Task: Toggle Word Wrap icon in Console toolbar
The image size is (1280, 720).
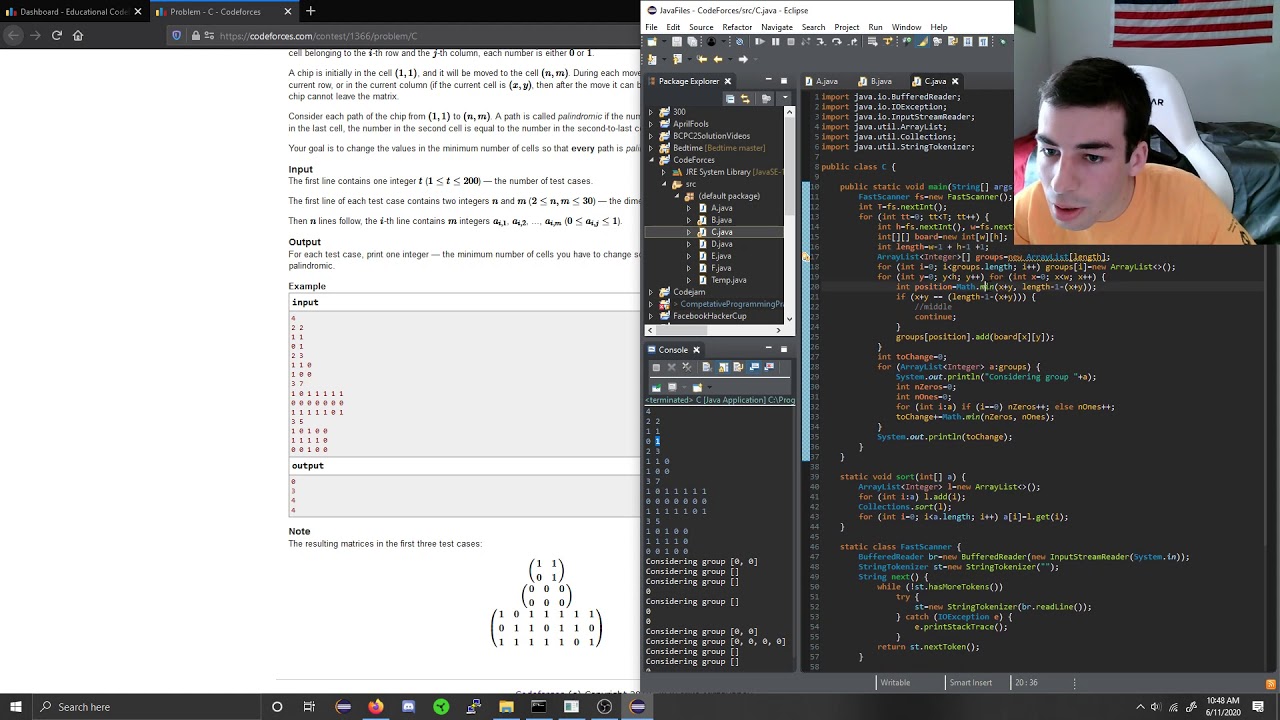Action: pos(738,367)
